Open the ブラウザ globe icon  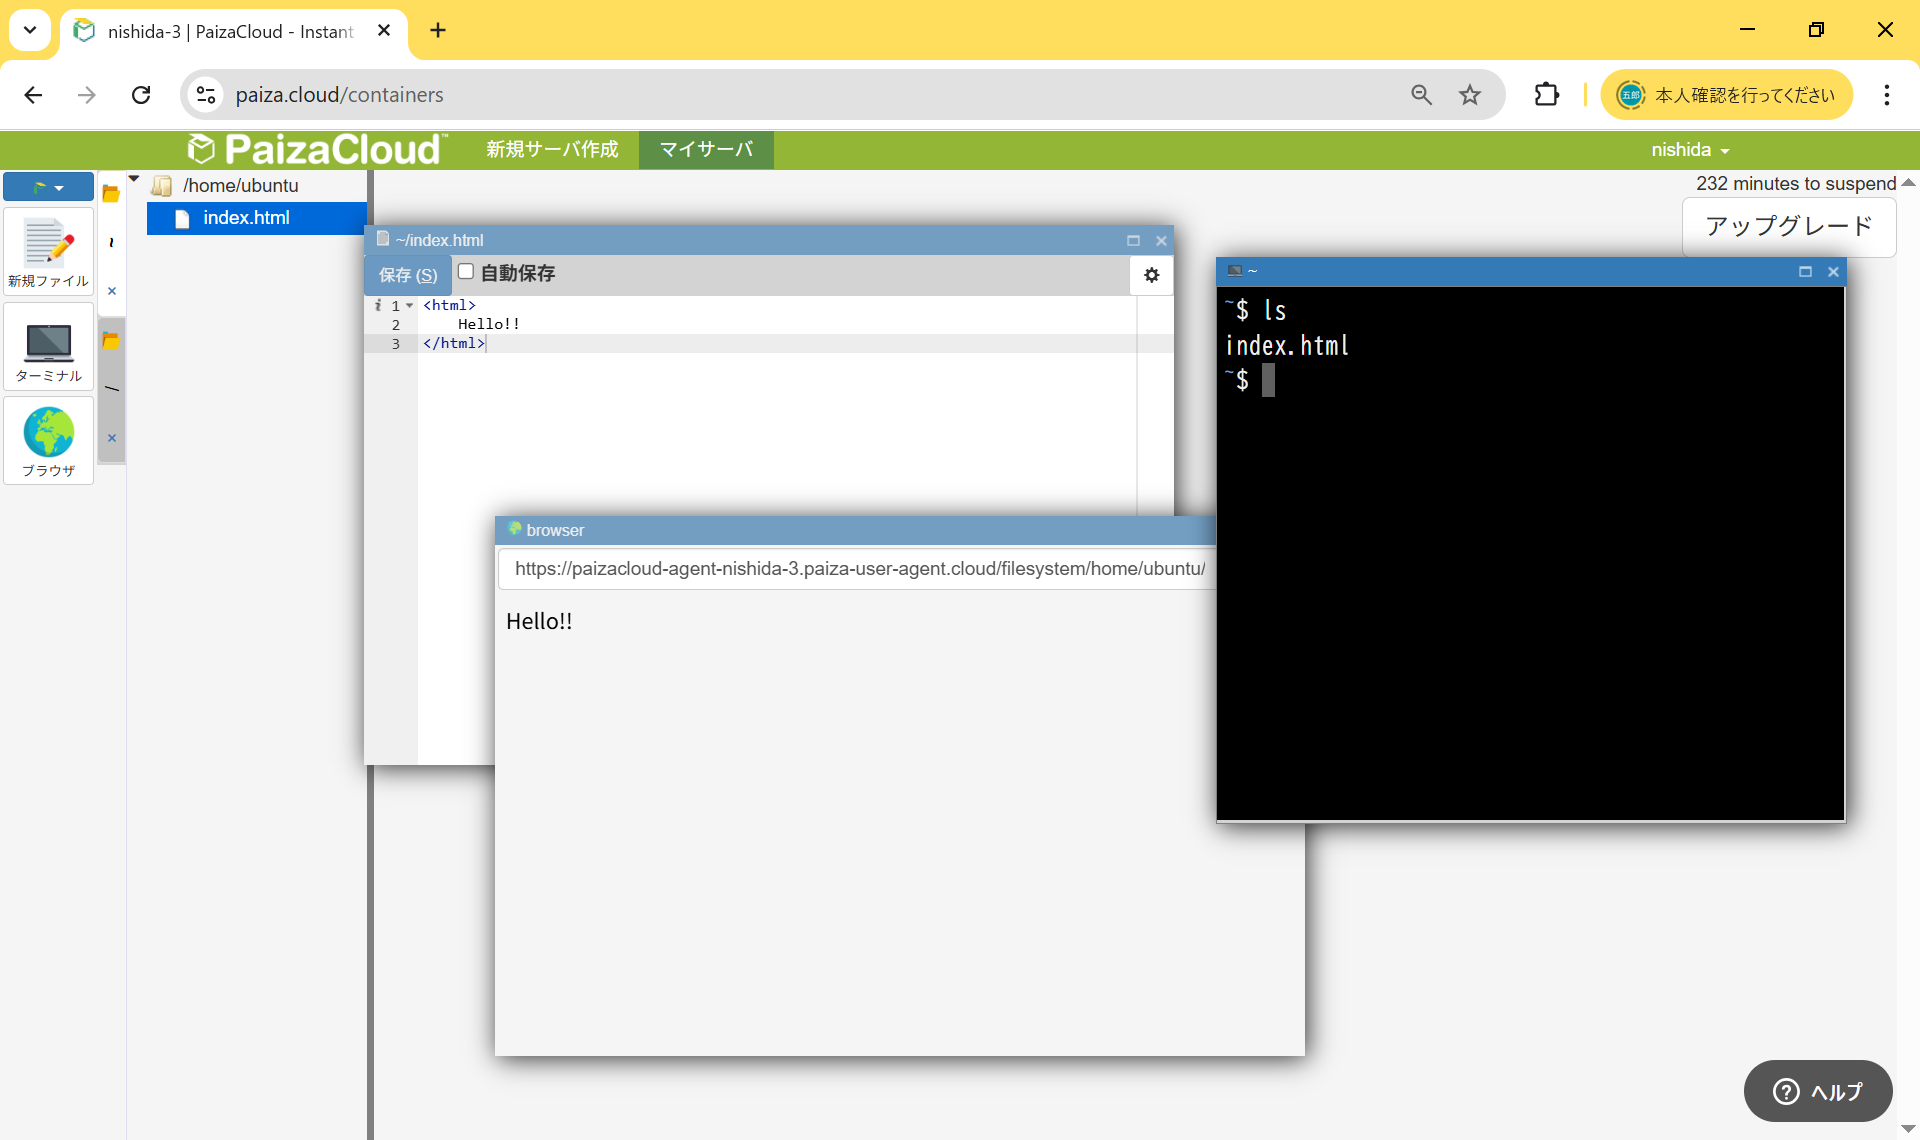click(48, 440)
